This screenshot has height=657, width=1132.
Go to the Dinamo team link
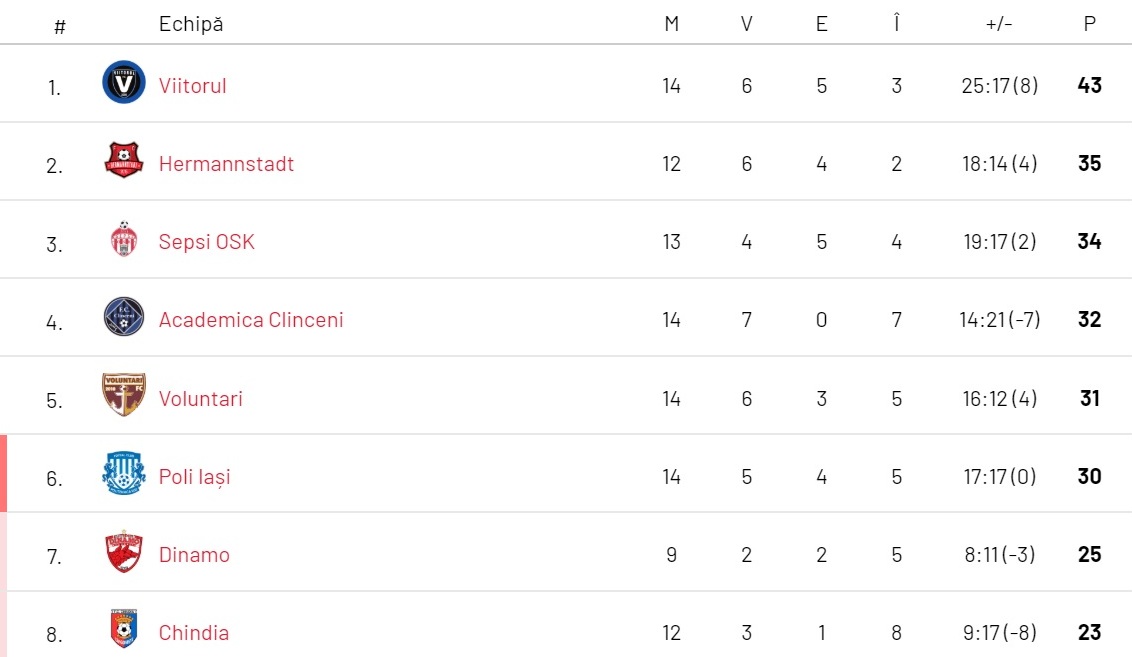(x=194, y=555)
